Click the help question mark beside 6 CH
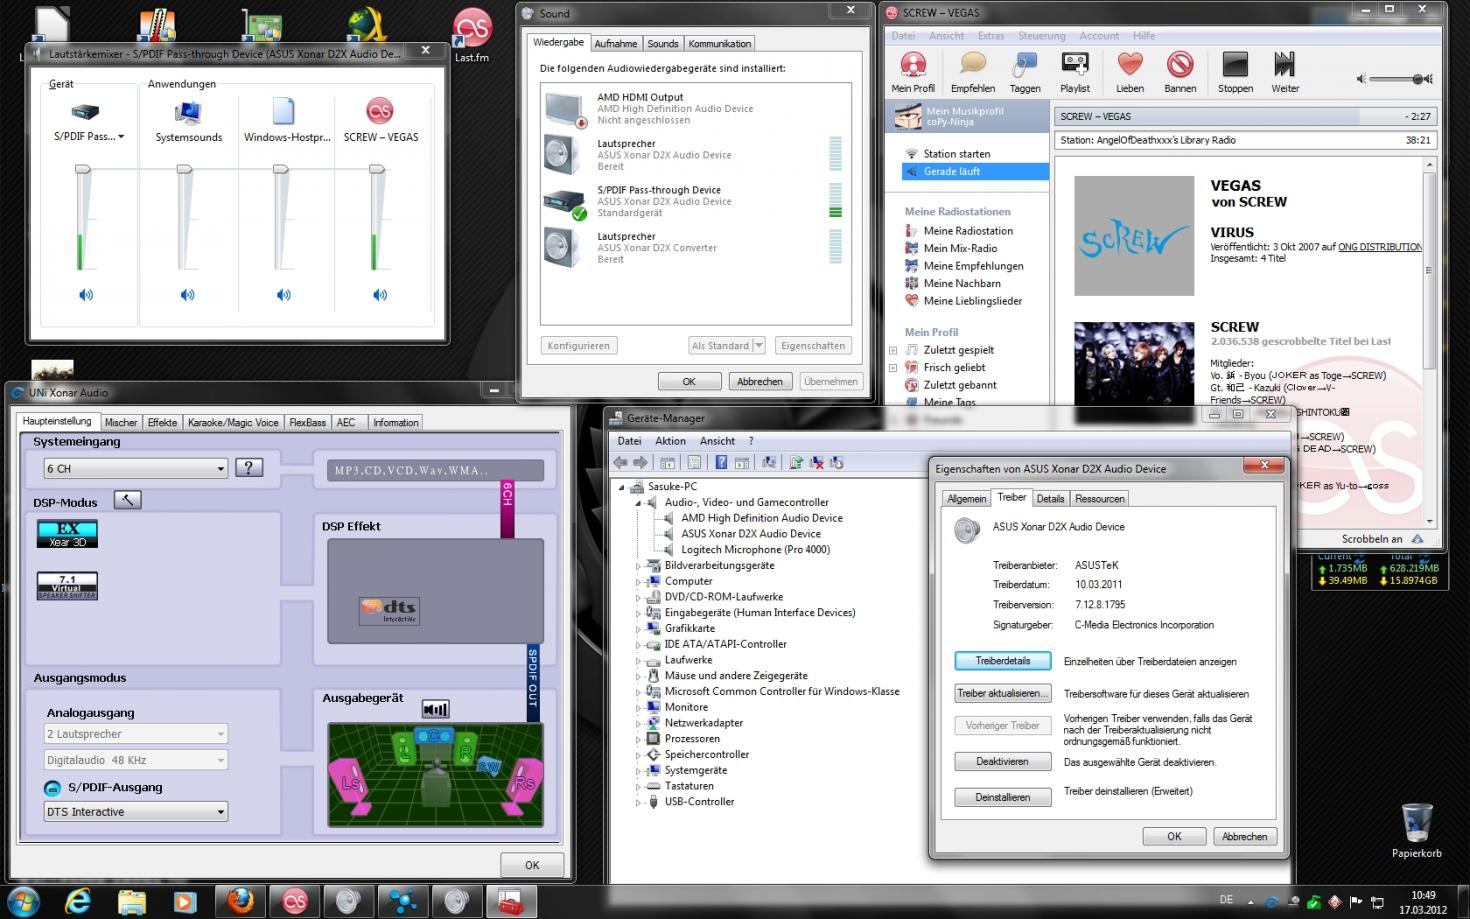The width and height of the screenshot is (1470, 919). point(249,467)
